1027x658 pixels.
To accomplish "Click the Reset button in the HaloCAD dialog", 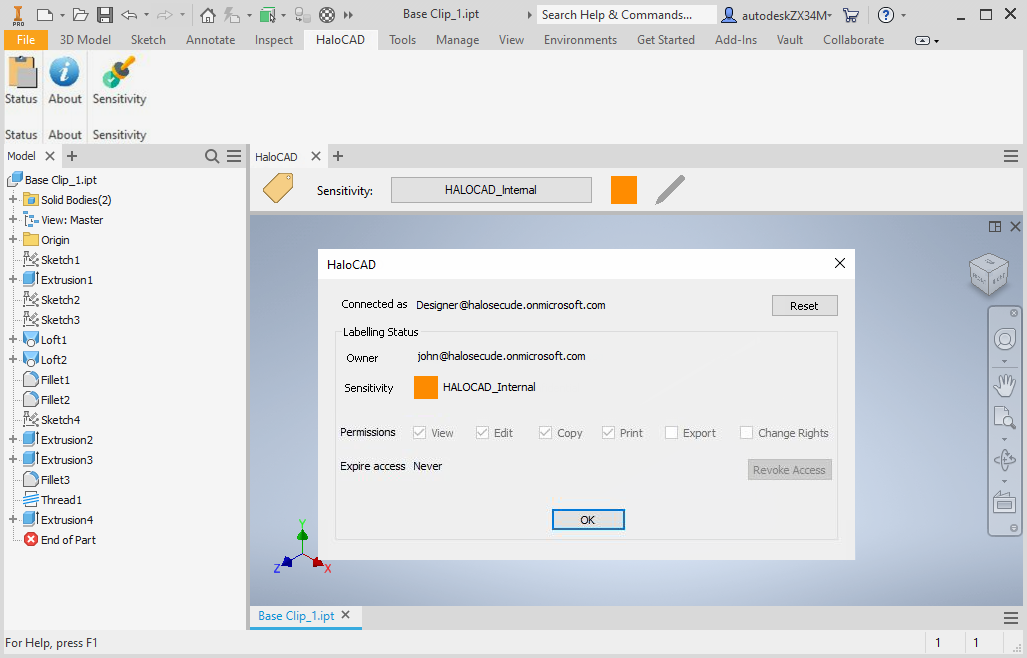I will click(x=804, y=304).
